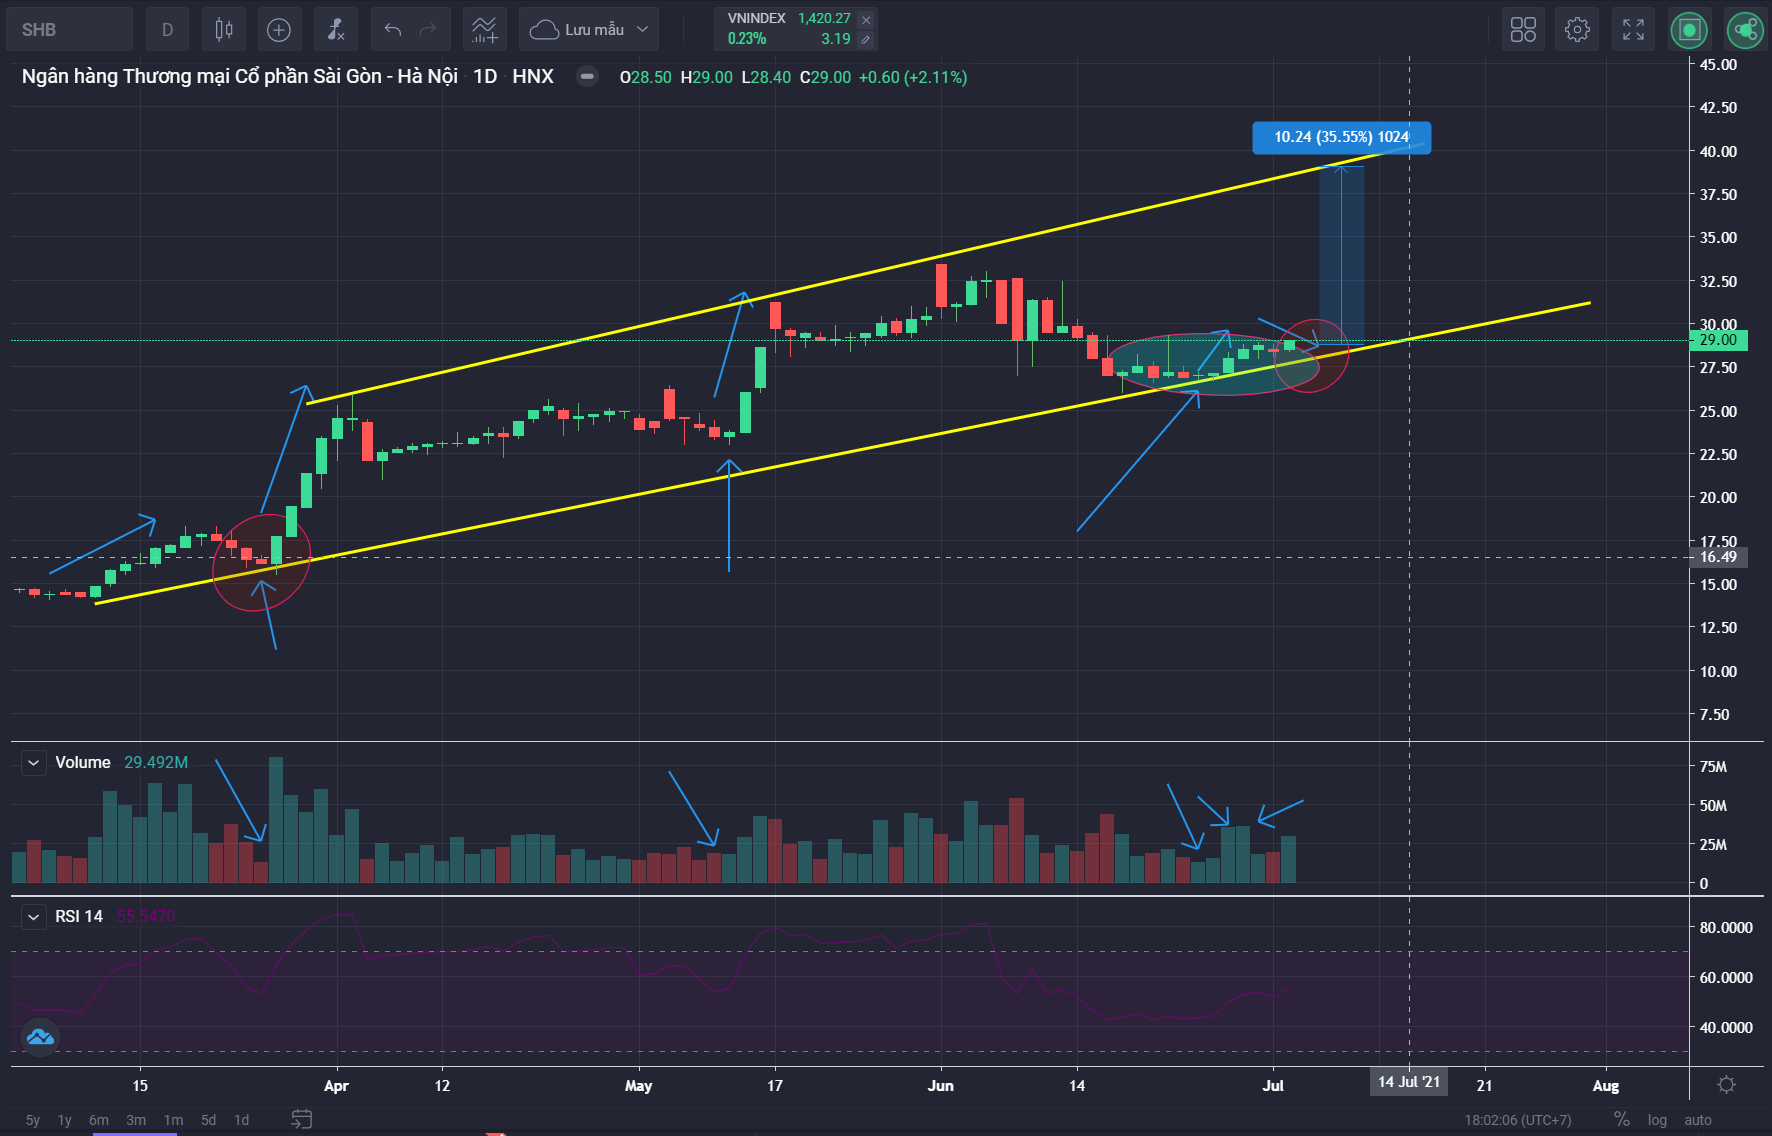The image size is (1772, 1136).
Task: Undo the last chart action
Action: pos(393,30)
